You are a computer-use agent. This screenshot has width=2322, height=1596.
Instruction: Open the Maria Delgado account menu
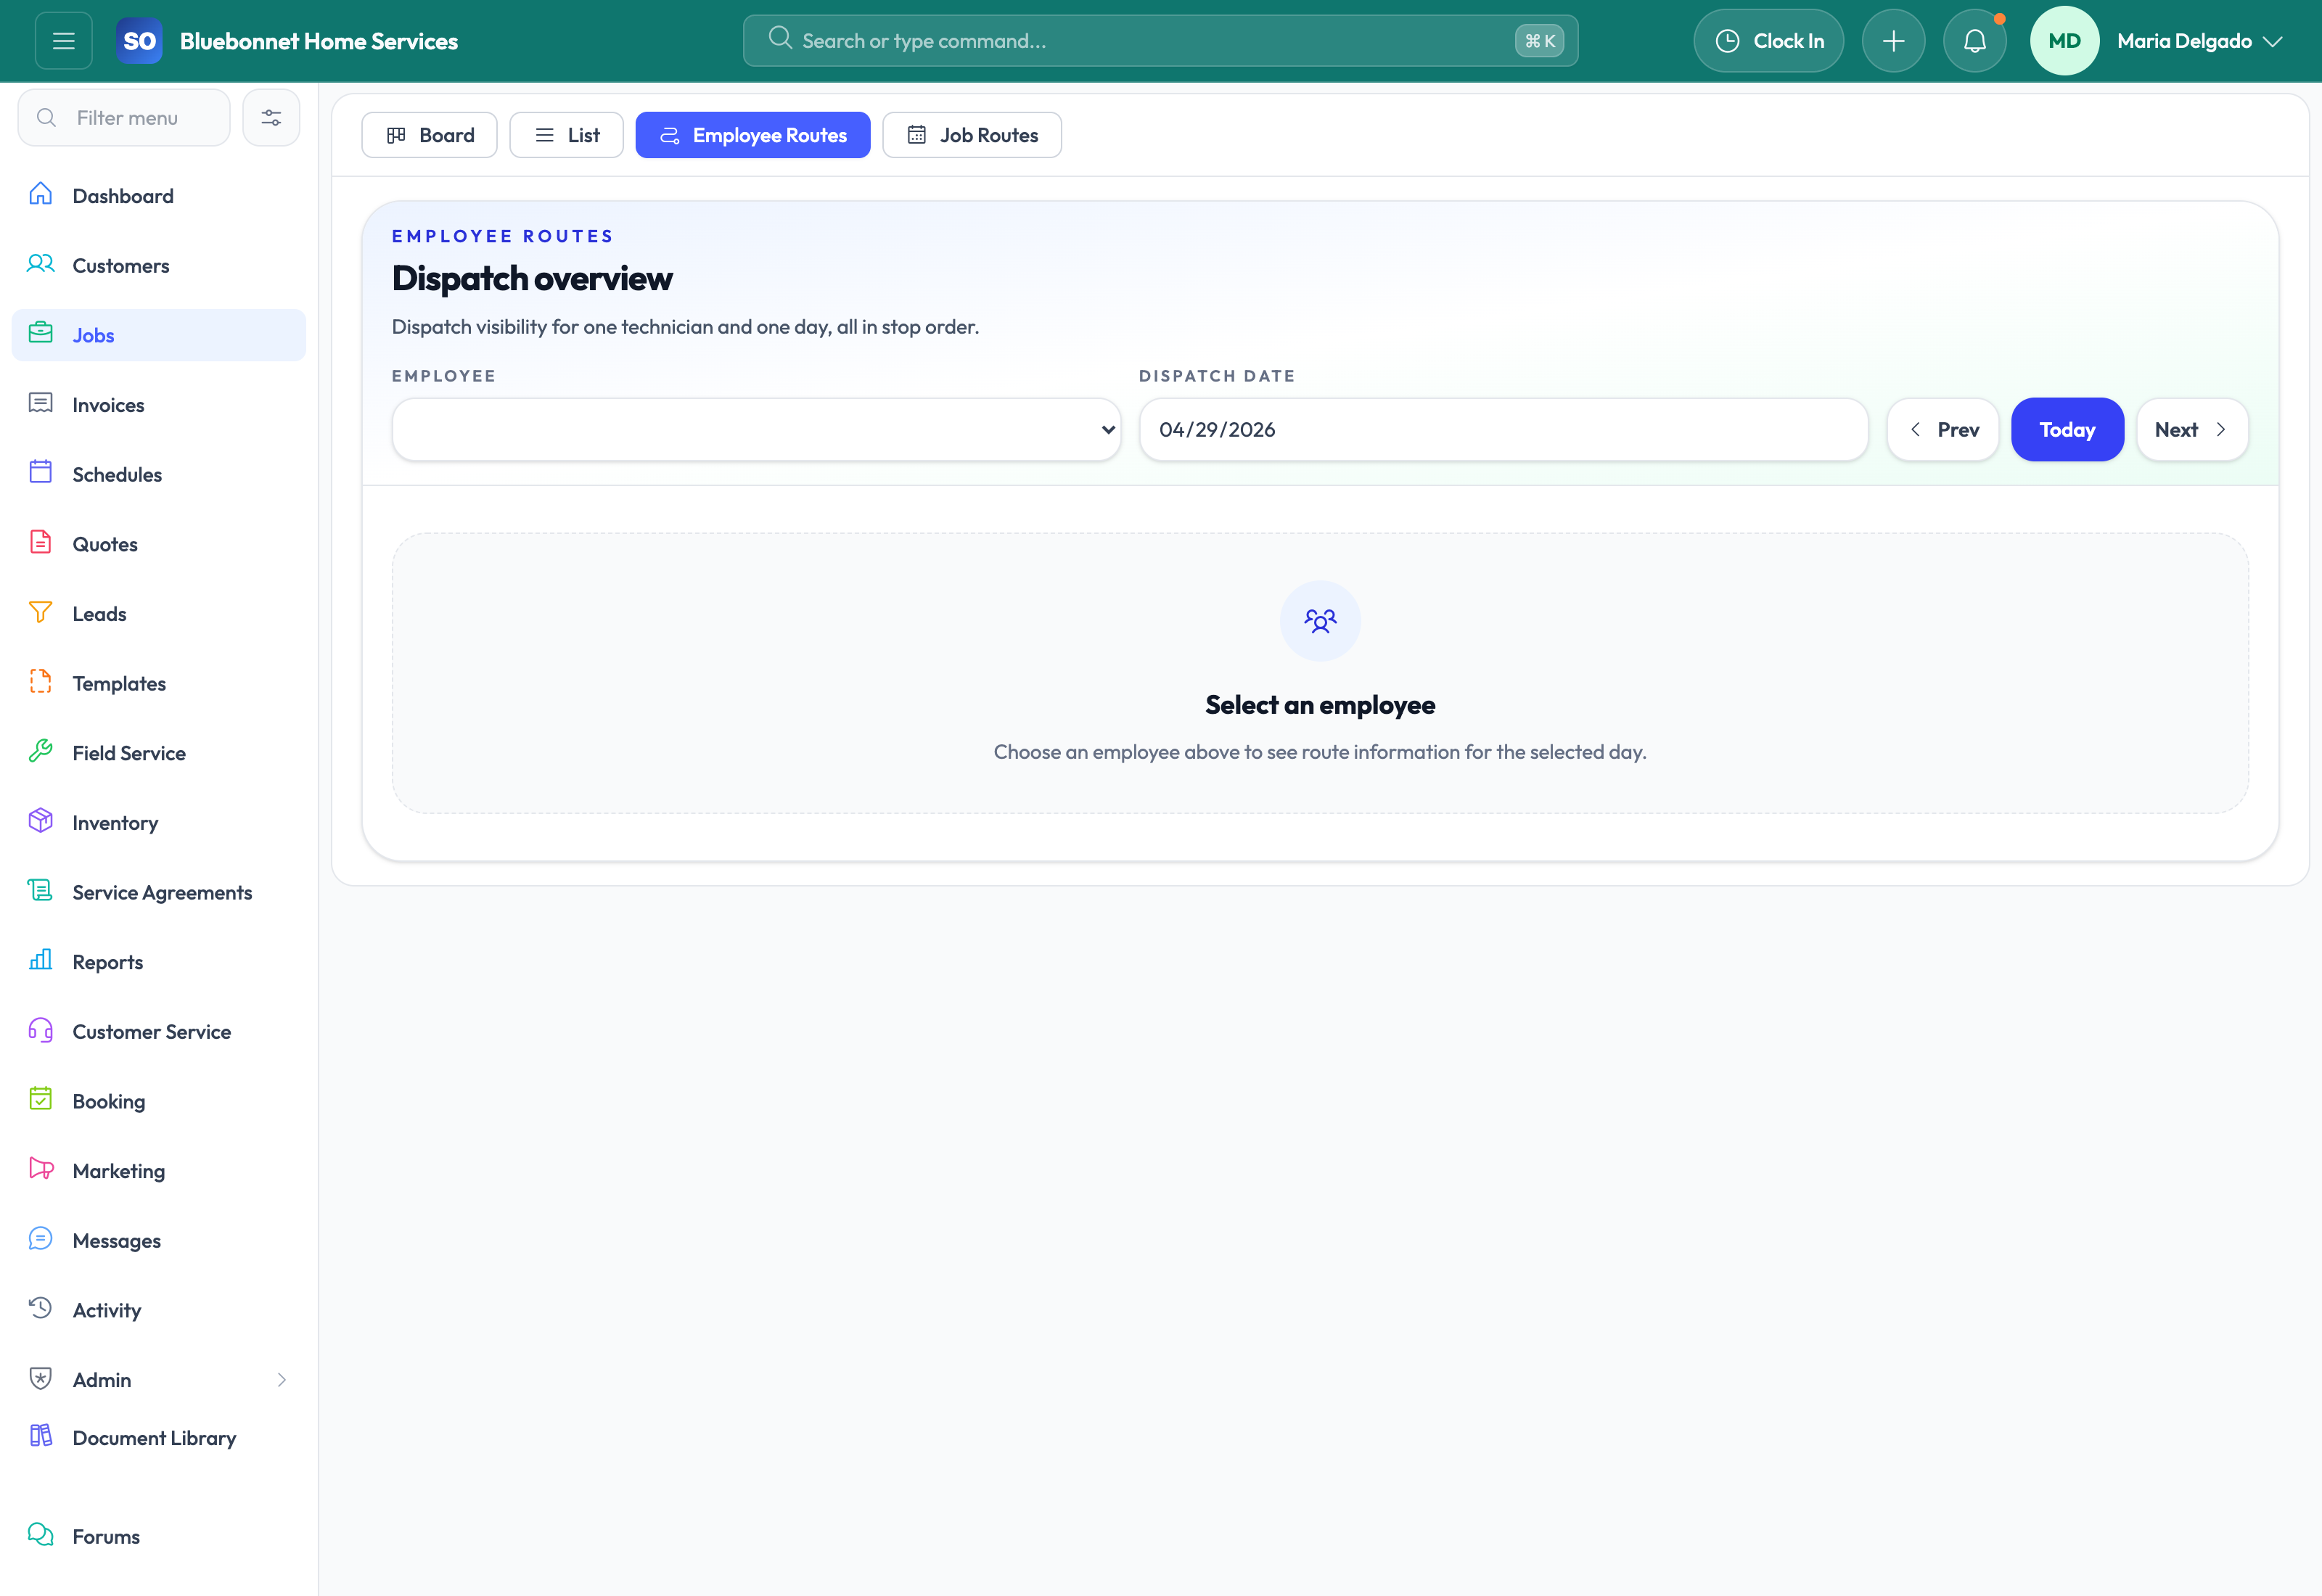point(2199,41)
